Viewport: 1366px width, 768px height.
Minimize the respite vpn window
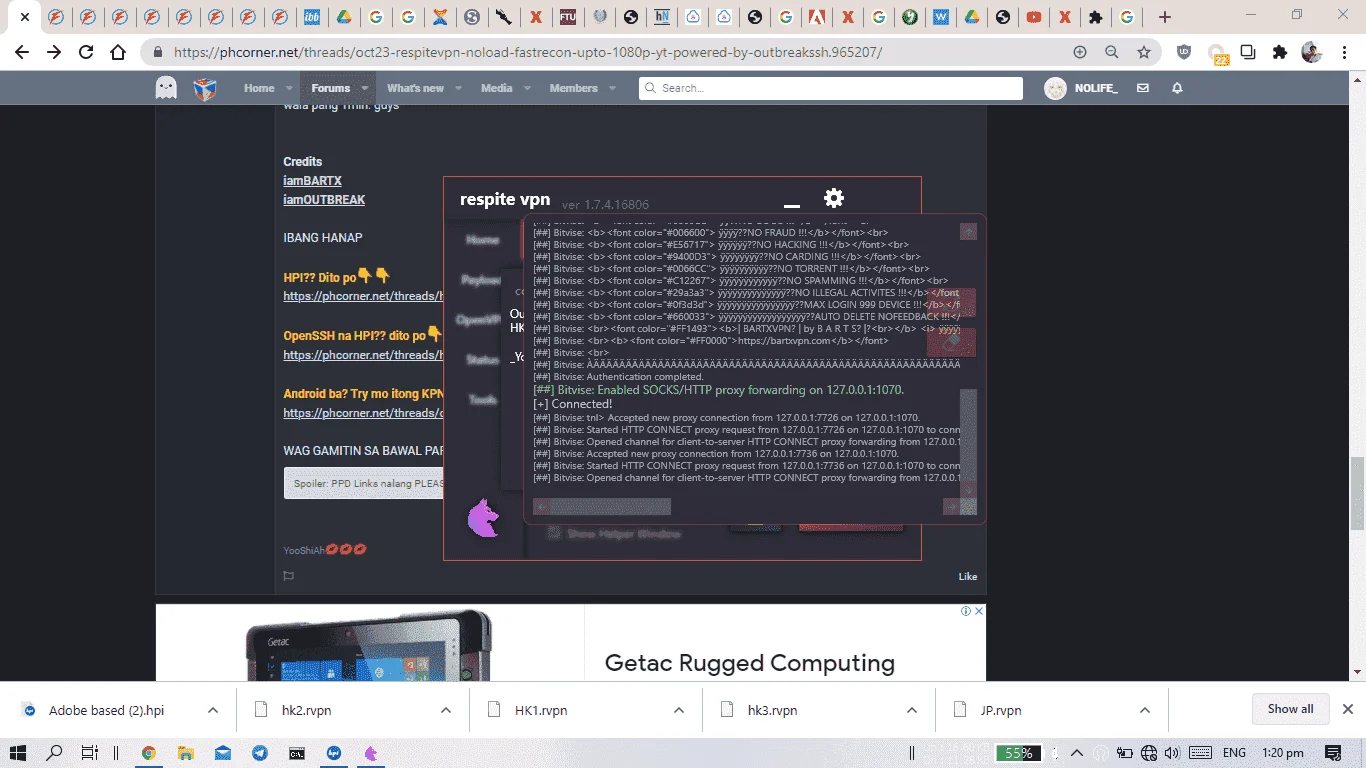(792, 206)
